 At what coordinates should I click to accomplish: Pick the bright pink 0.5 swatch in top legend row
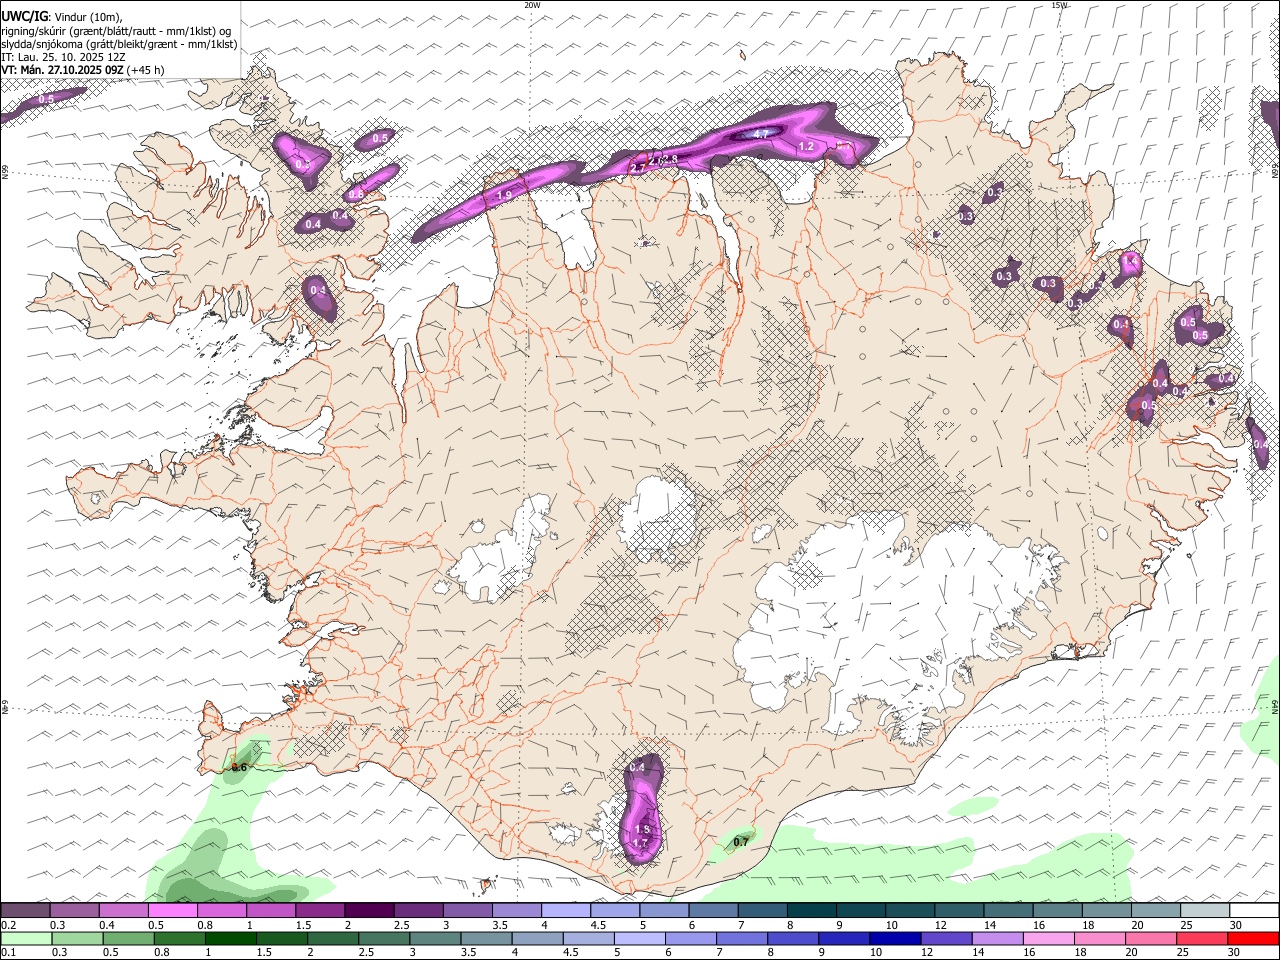pyautogui.click(x=172, y=910)
